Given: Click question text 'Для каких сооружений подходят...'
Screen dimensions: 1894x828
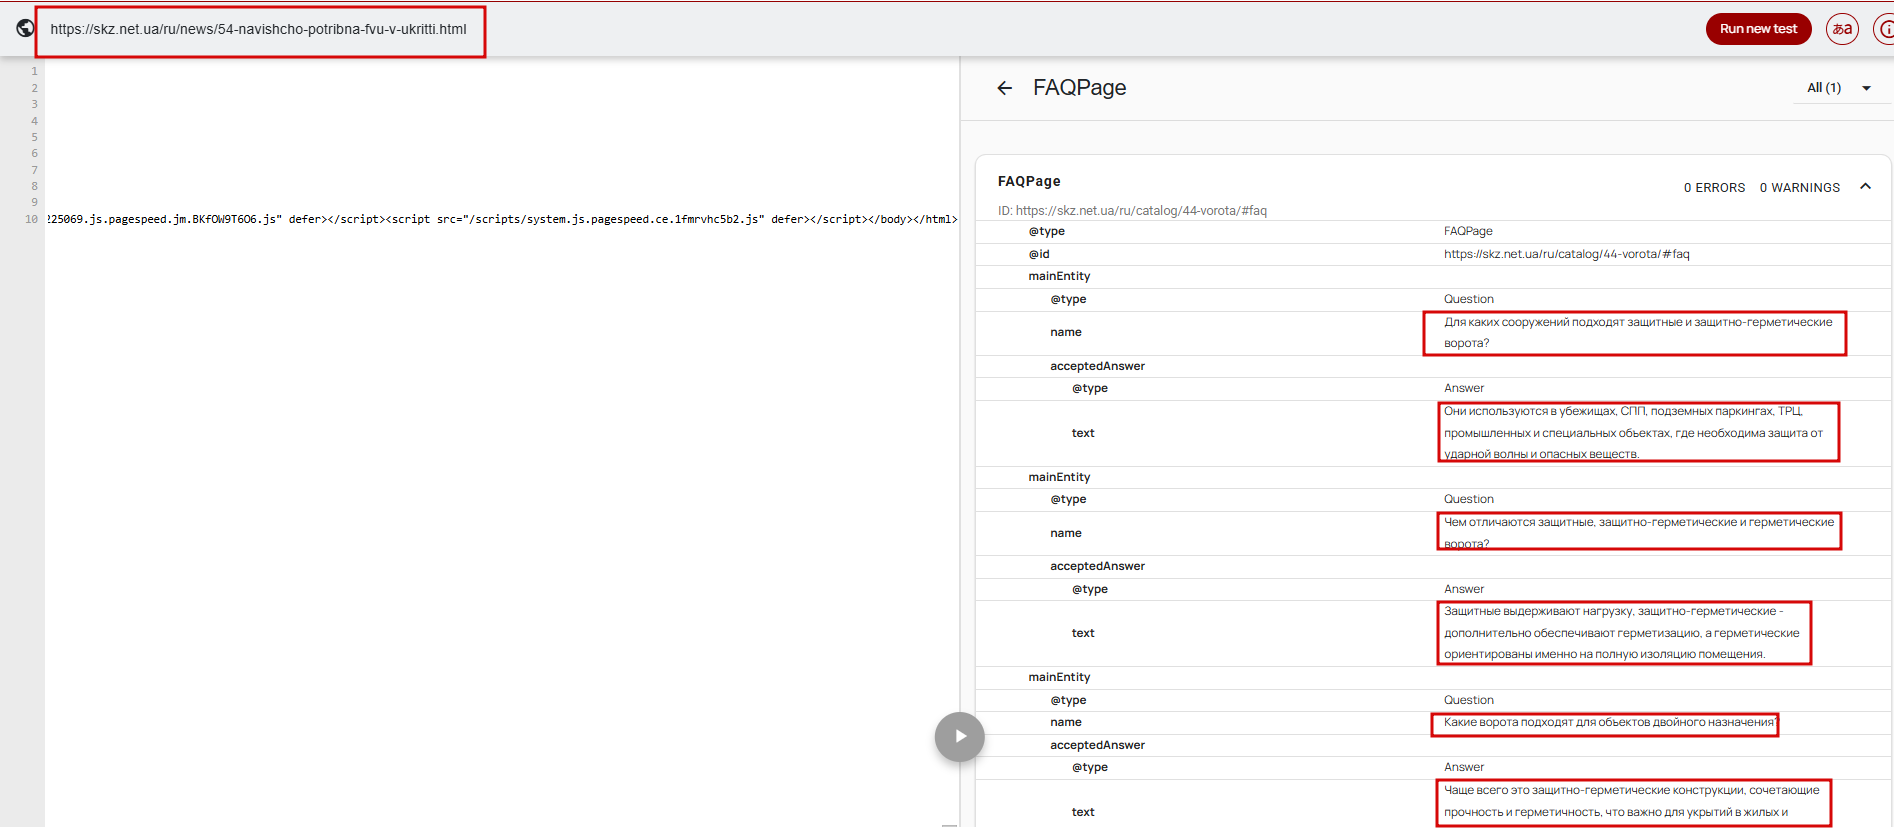Looking at the screenshot, I should (1637, 333).
